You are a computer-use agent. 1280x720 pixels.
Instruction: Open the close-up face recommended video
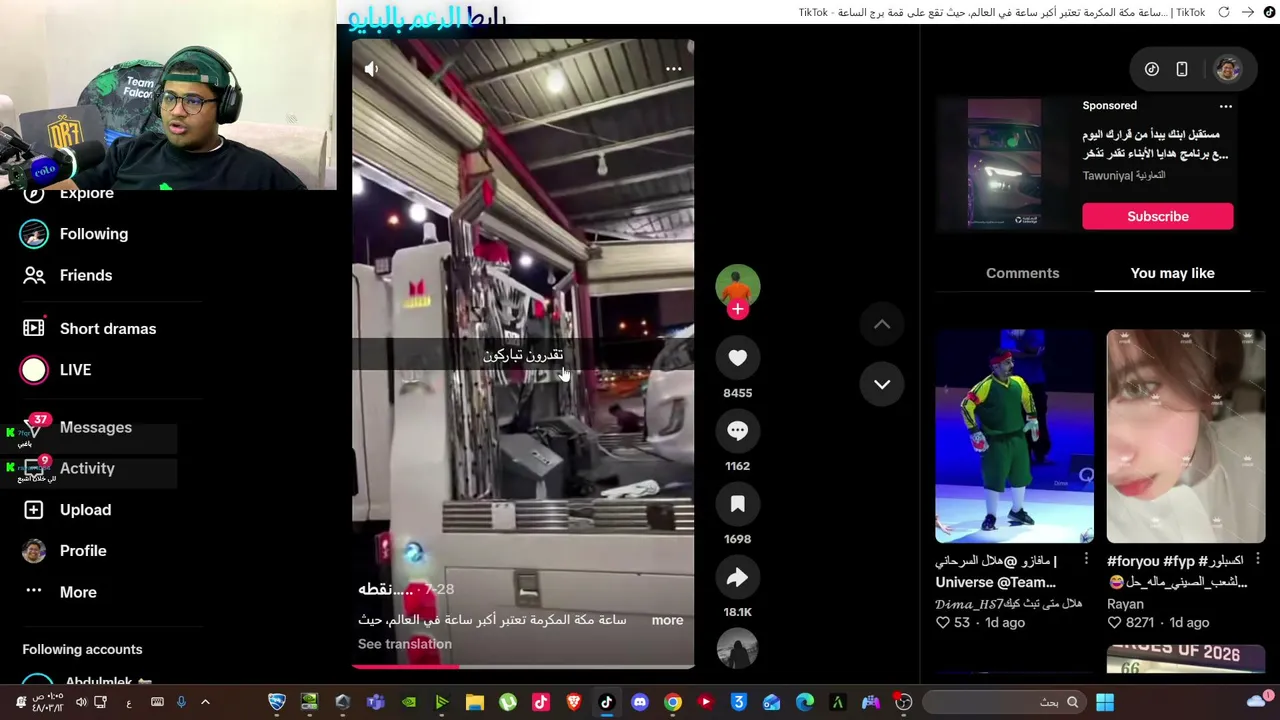tap(1186, 436)
